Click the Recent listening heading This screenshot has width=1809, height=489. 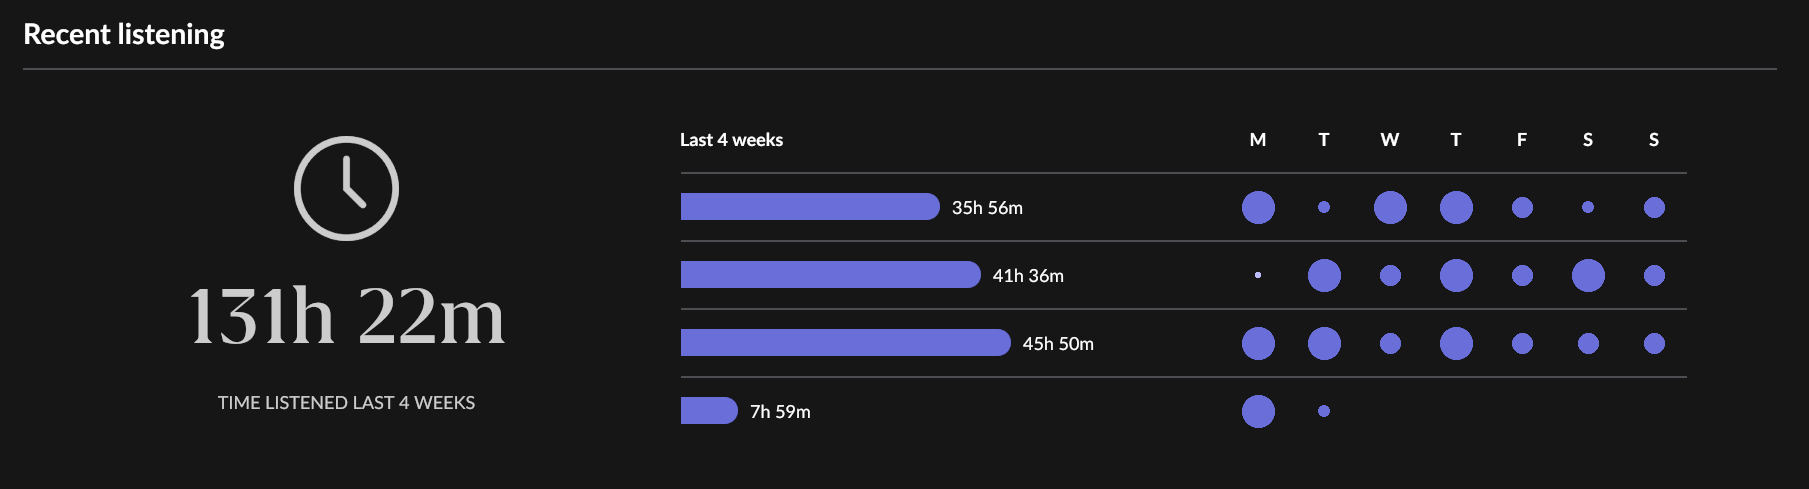point(124,34)
